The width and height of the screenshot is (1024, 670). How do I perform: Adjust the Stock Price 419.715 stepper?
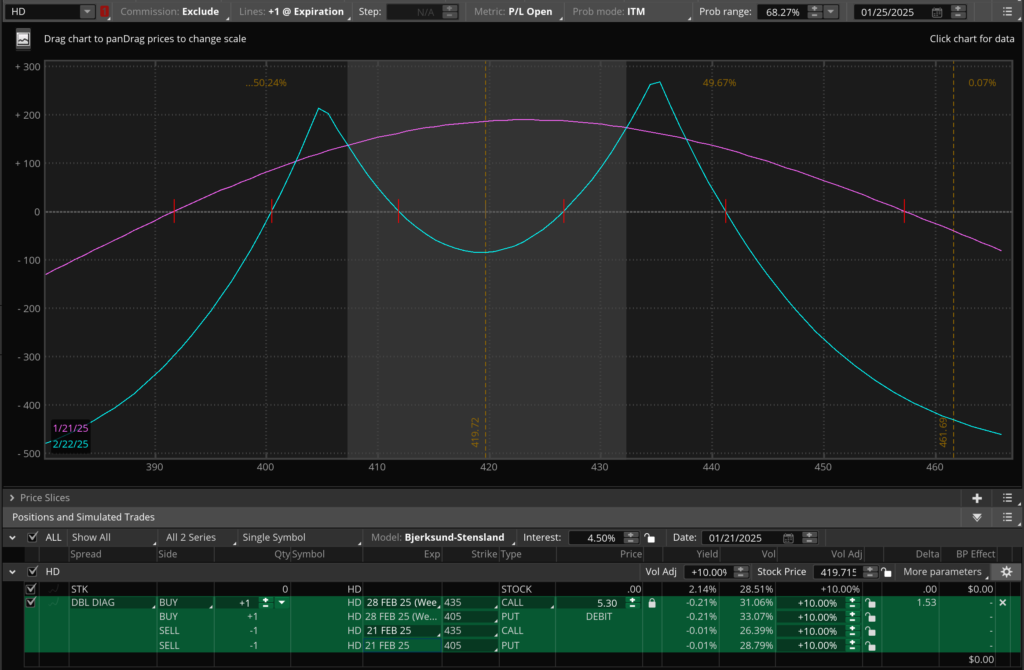click(x=869, y=572)
